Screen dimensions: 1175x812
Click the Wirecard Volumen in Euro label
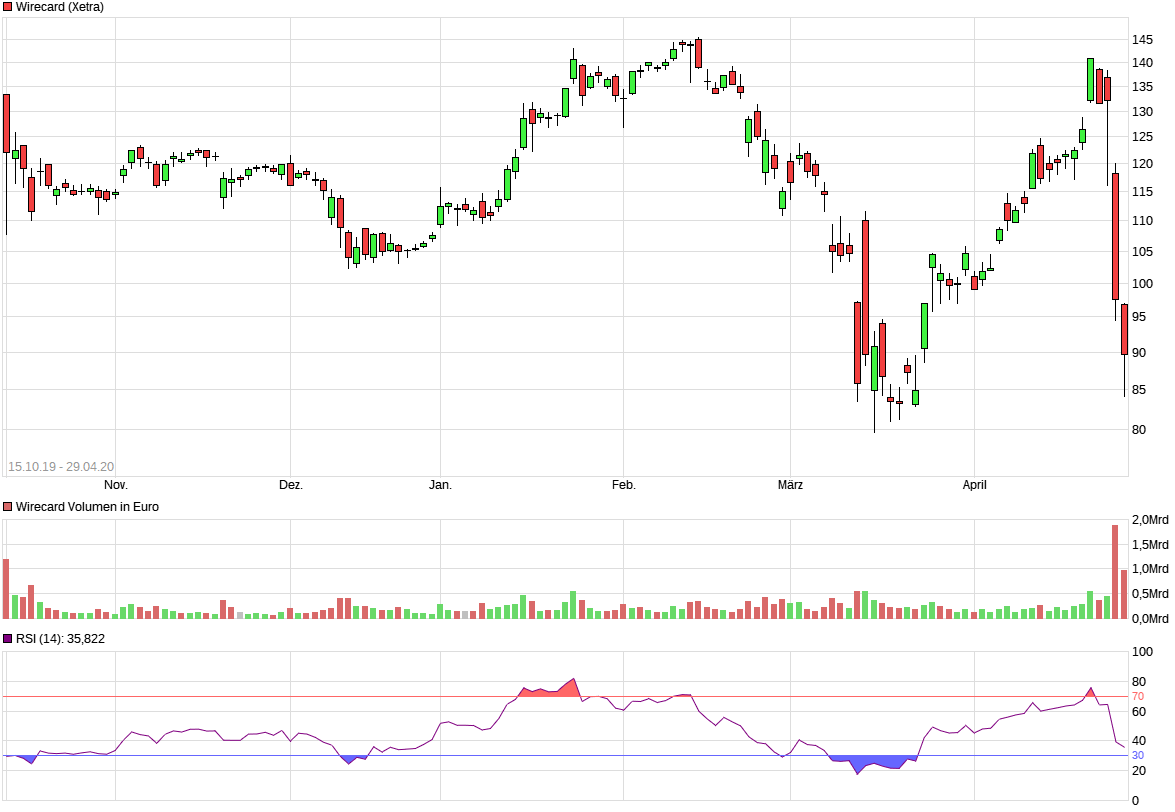click(x=87, y=507)
